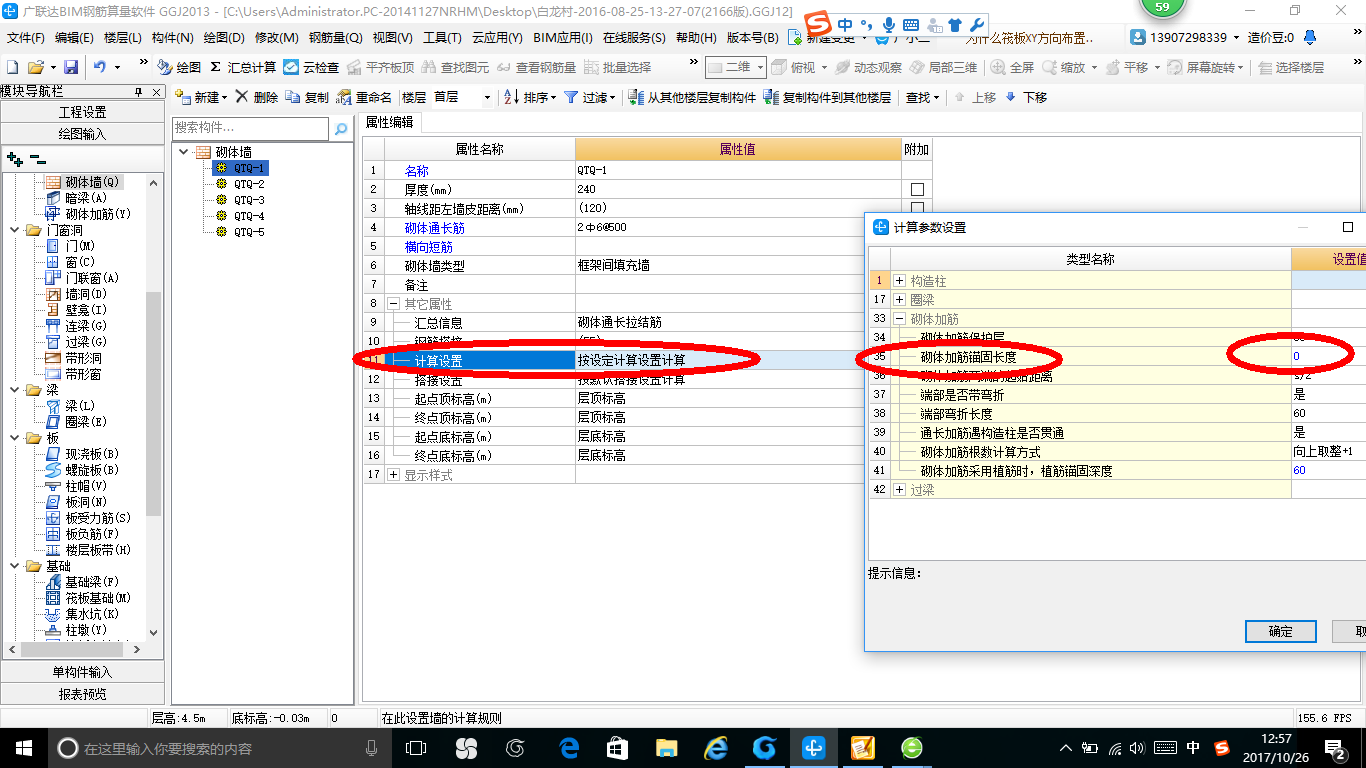1366x768 pixels.
Task: Click the 单构件输入 button
Action: pyautogui.click(x=82, y=672)
